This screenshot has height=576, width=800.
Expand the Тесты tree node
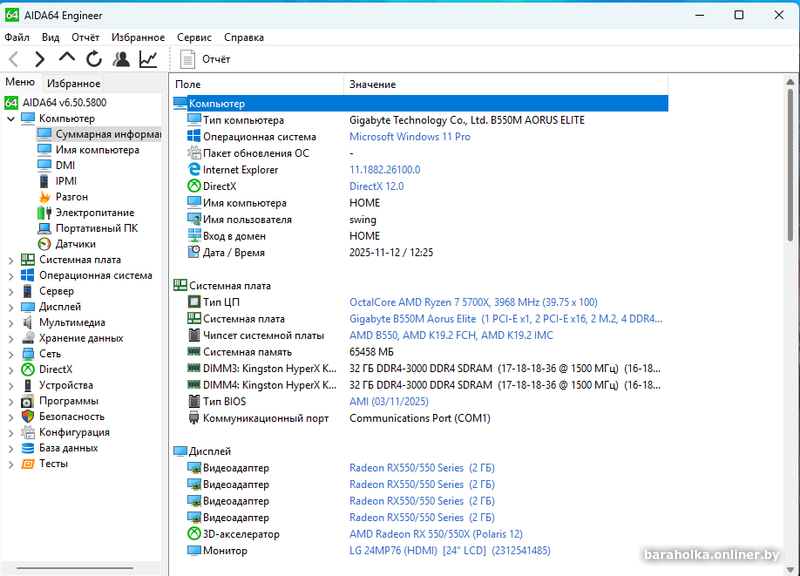point(10,464)
